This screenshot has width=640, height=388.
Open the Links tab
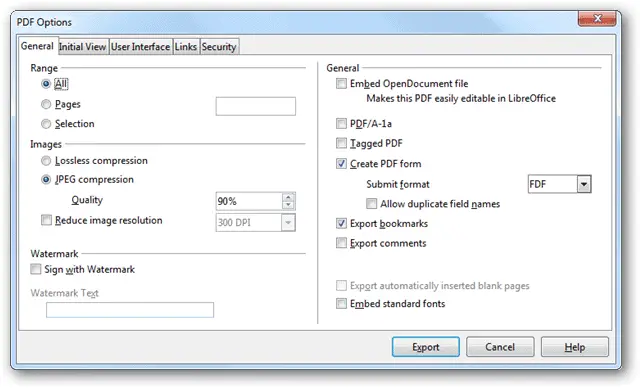[186, 47]
